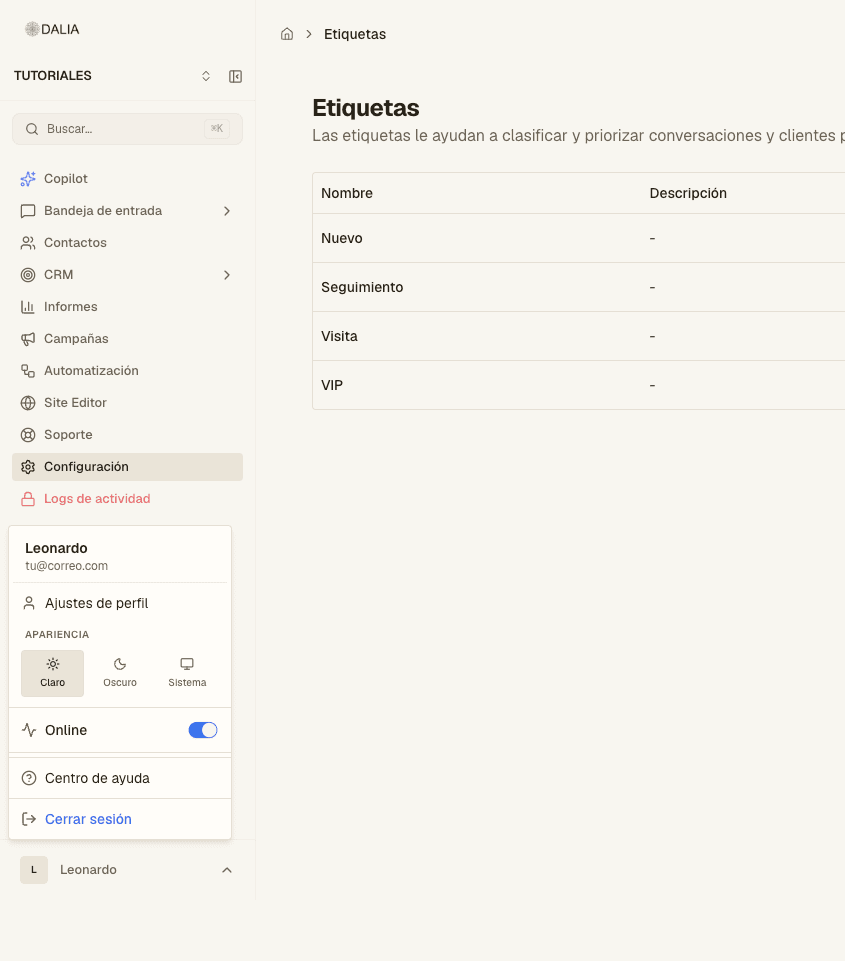Click the Configuración gear icon
The height and width of the screenshot is (961, 845).
click(28, 467)
